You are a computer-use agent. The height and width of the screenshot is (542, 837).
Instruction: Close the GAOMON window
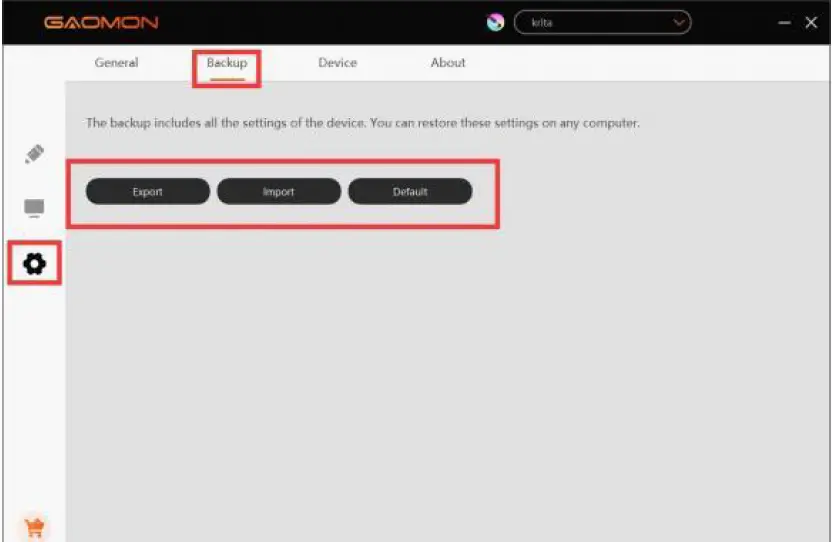pyautogui.click(x=811, y=22)
